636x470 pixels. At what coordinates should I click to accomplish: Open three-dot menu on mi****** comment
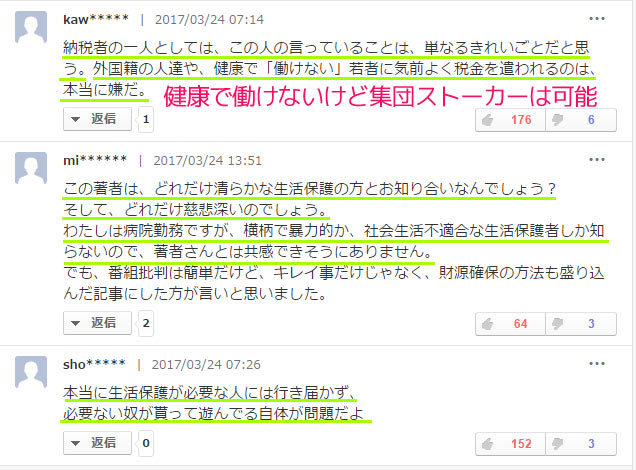coord(597,160)
